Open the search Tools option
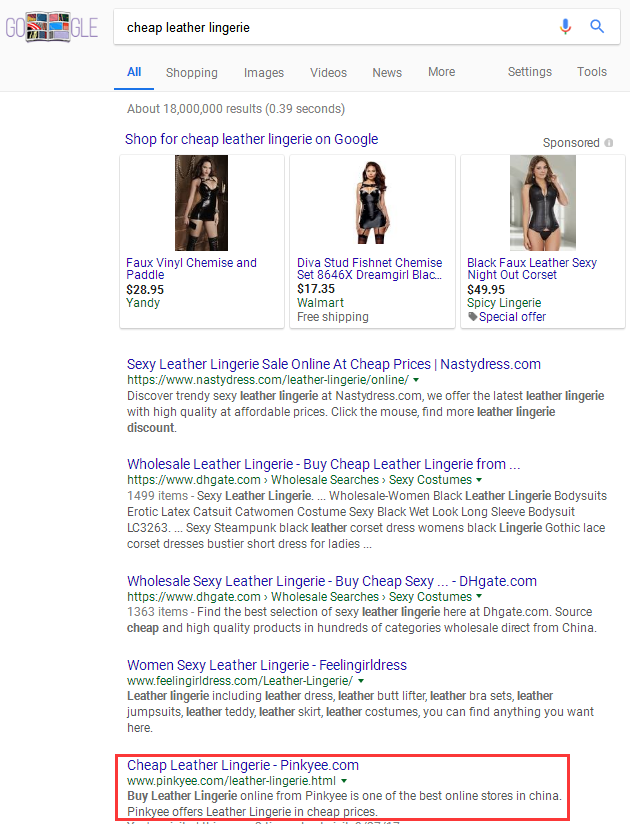 (x=592, y=72)
